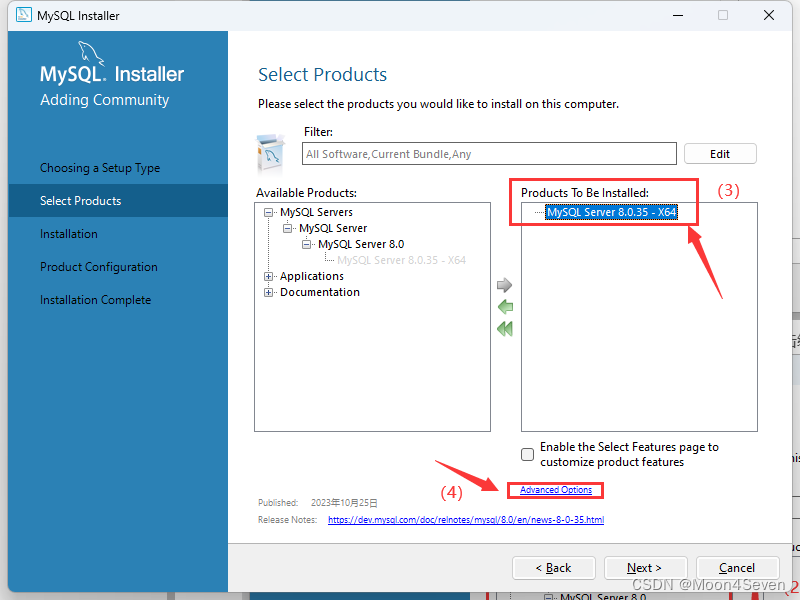This screenshot has width=800, height=600.
Task: Click the Edit button next to Filter
Action: pyautogui.click(x=720, y=153)
